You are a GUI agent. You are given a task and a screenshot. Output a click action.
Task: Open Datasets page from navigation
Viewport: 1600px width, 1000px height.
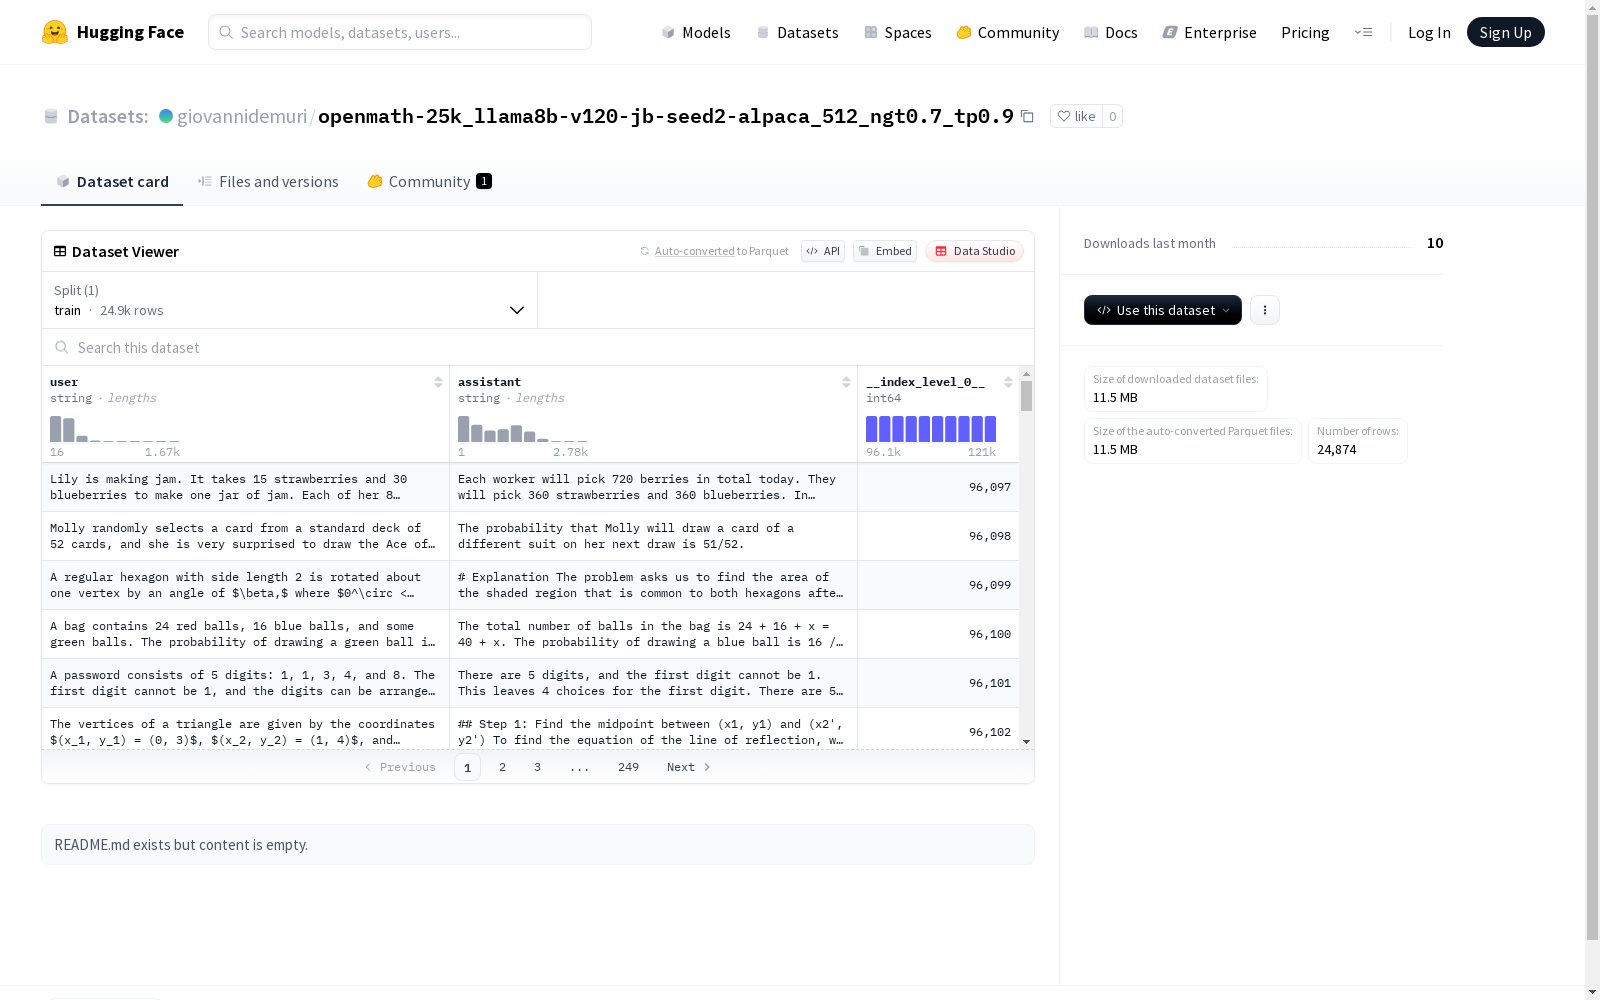[797, 32]
